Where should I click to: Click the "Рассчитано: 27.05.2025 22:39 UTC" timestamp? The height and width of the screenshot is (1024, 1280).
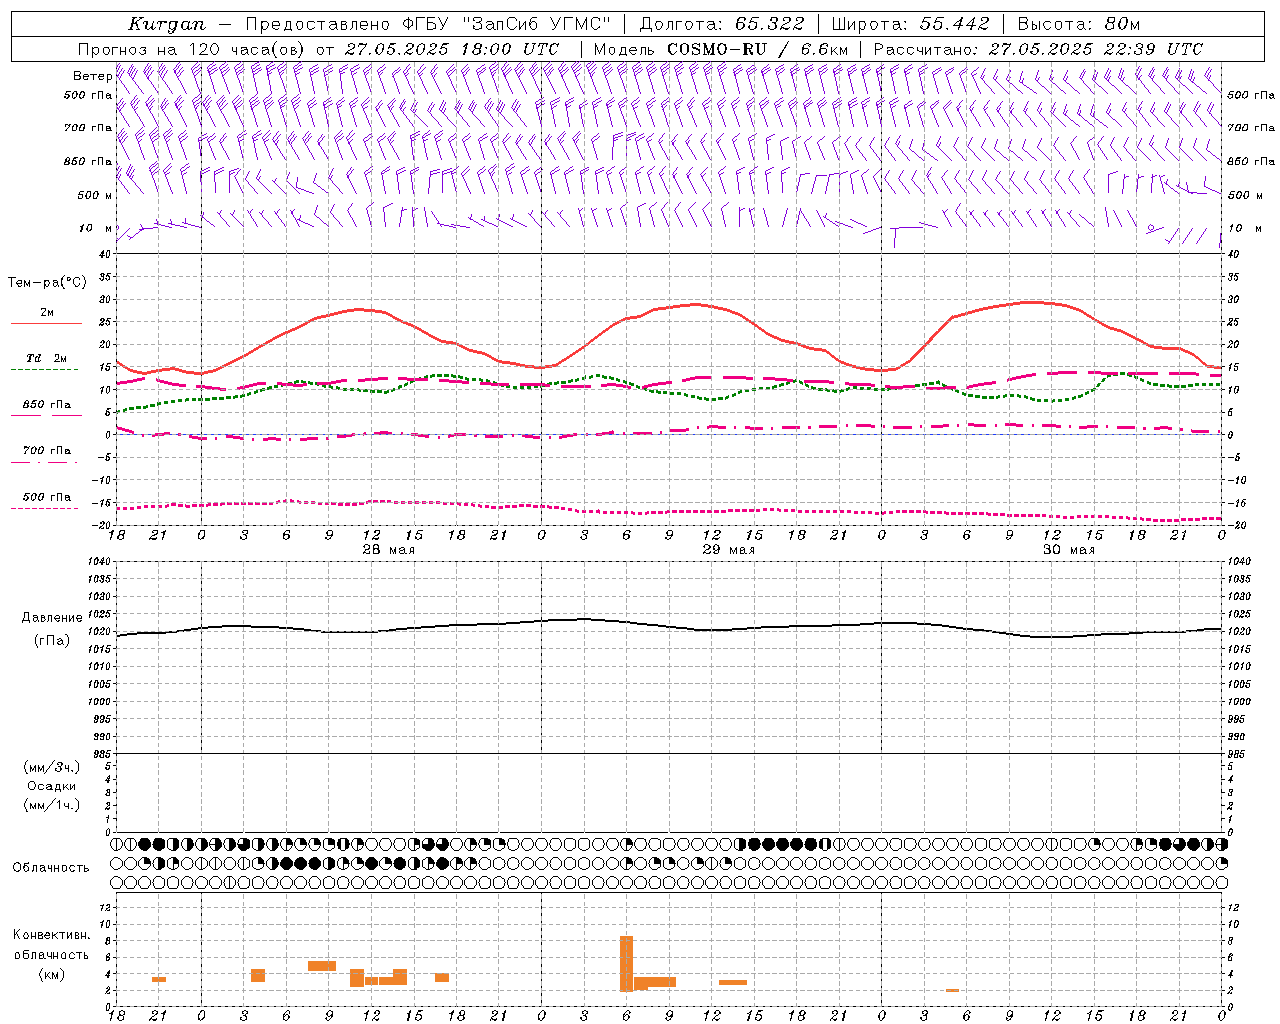1038,49
